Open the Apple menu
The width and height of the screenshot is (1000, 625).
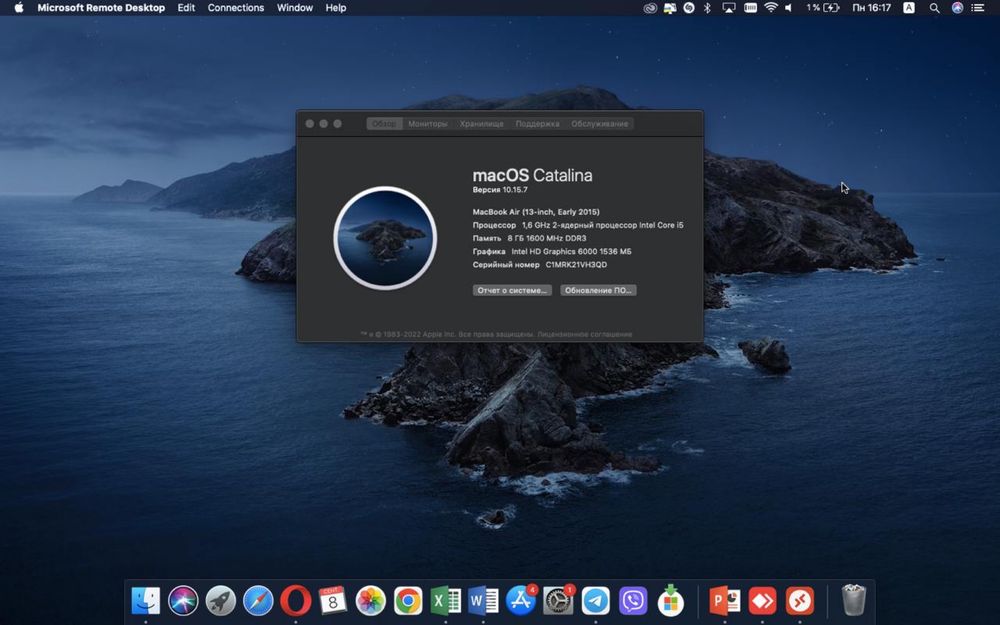[x=18, y=8]
